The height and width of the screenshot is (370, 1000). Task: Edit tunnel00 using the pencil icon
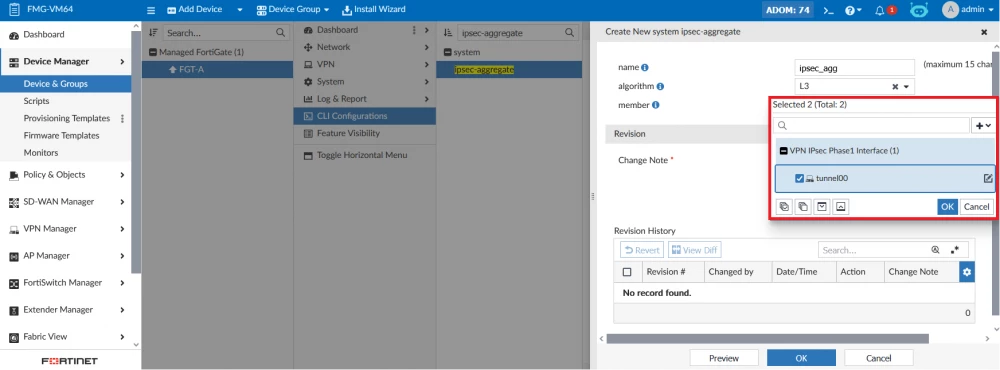pyautogui.click(x=988, y=179)
